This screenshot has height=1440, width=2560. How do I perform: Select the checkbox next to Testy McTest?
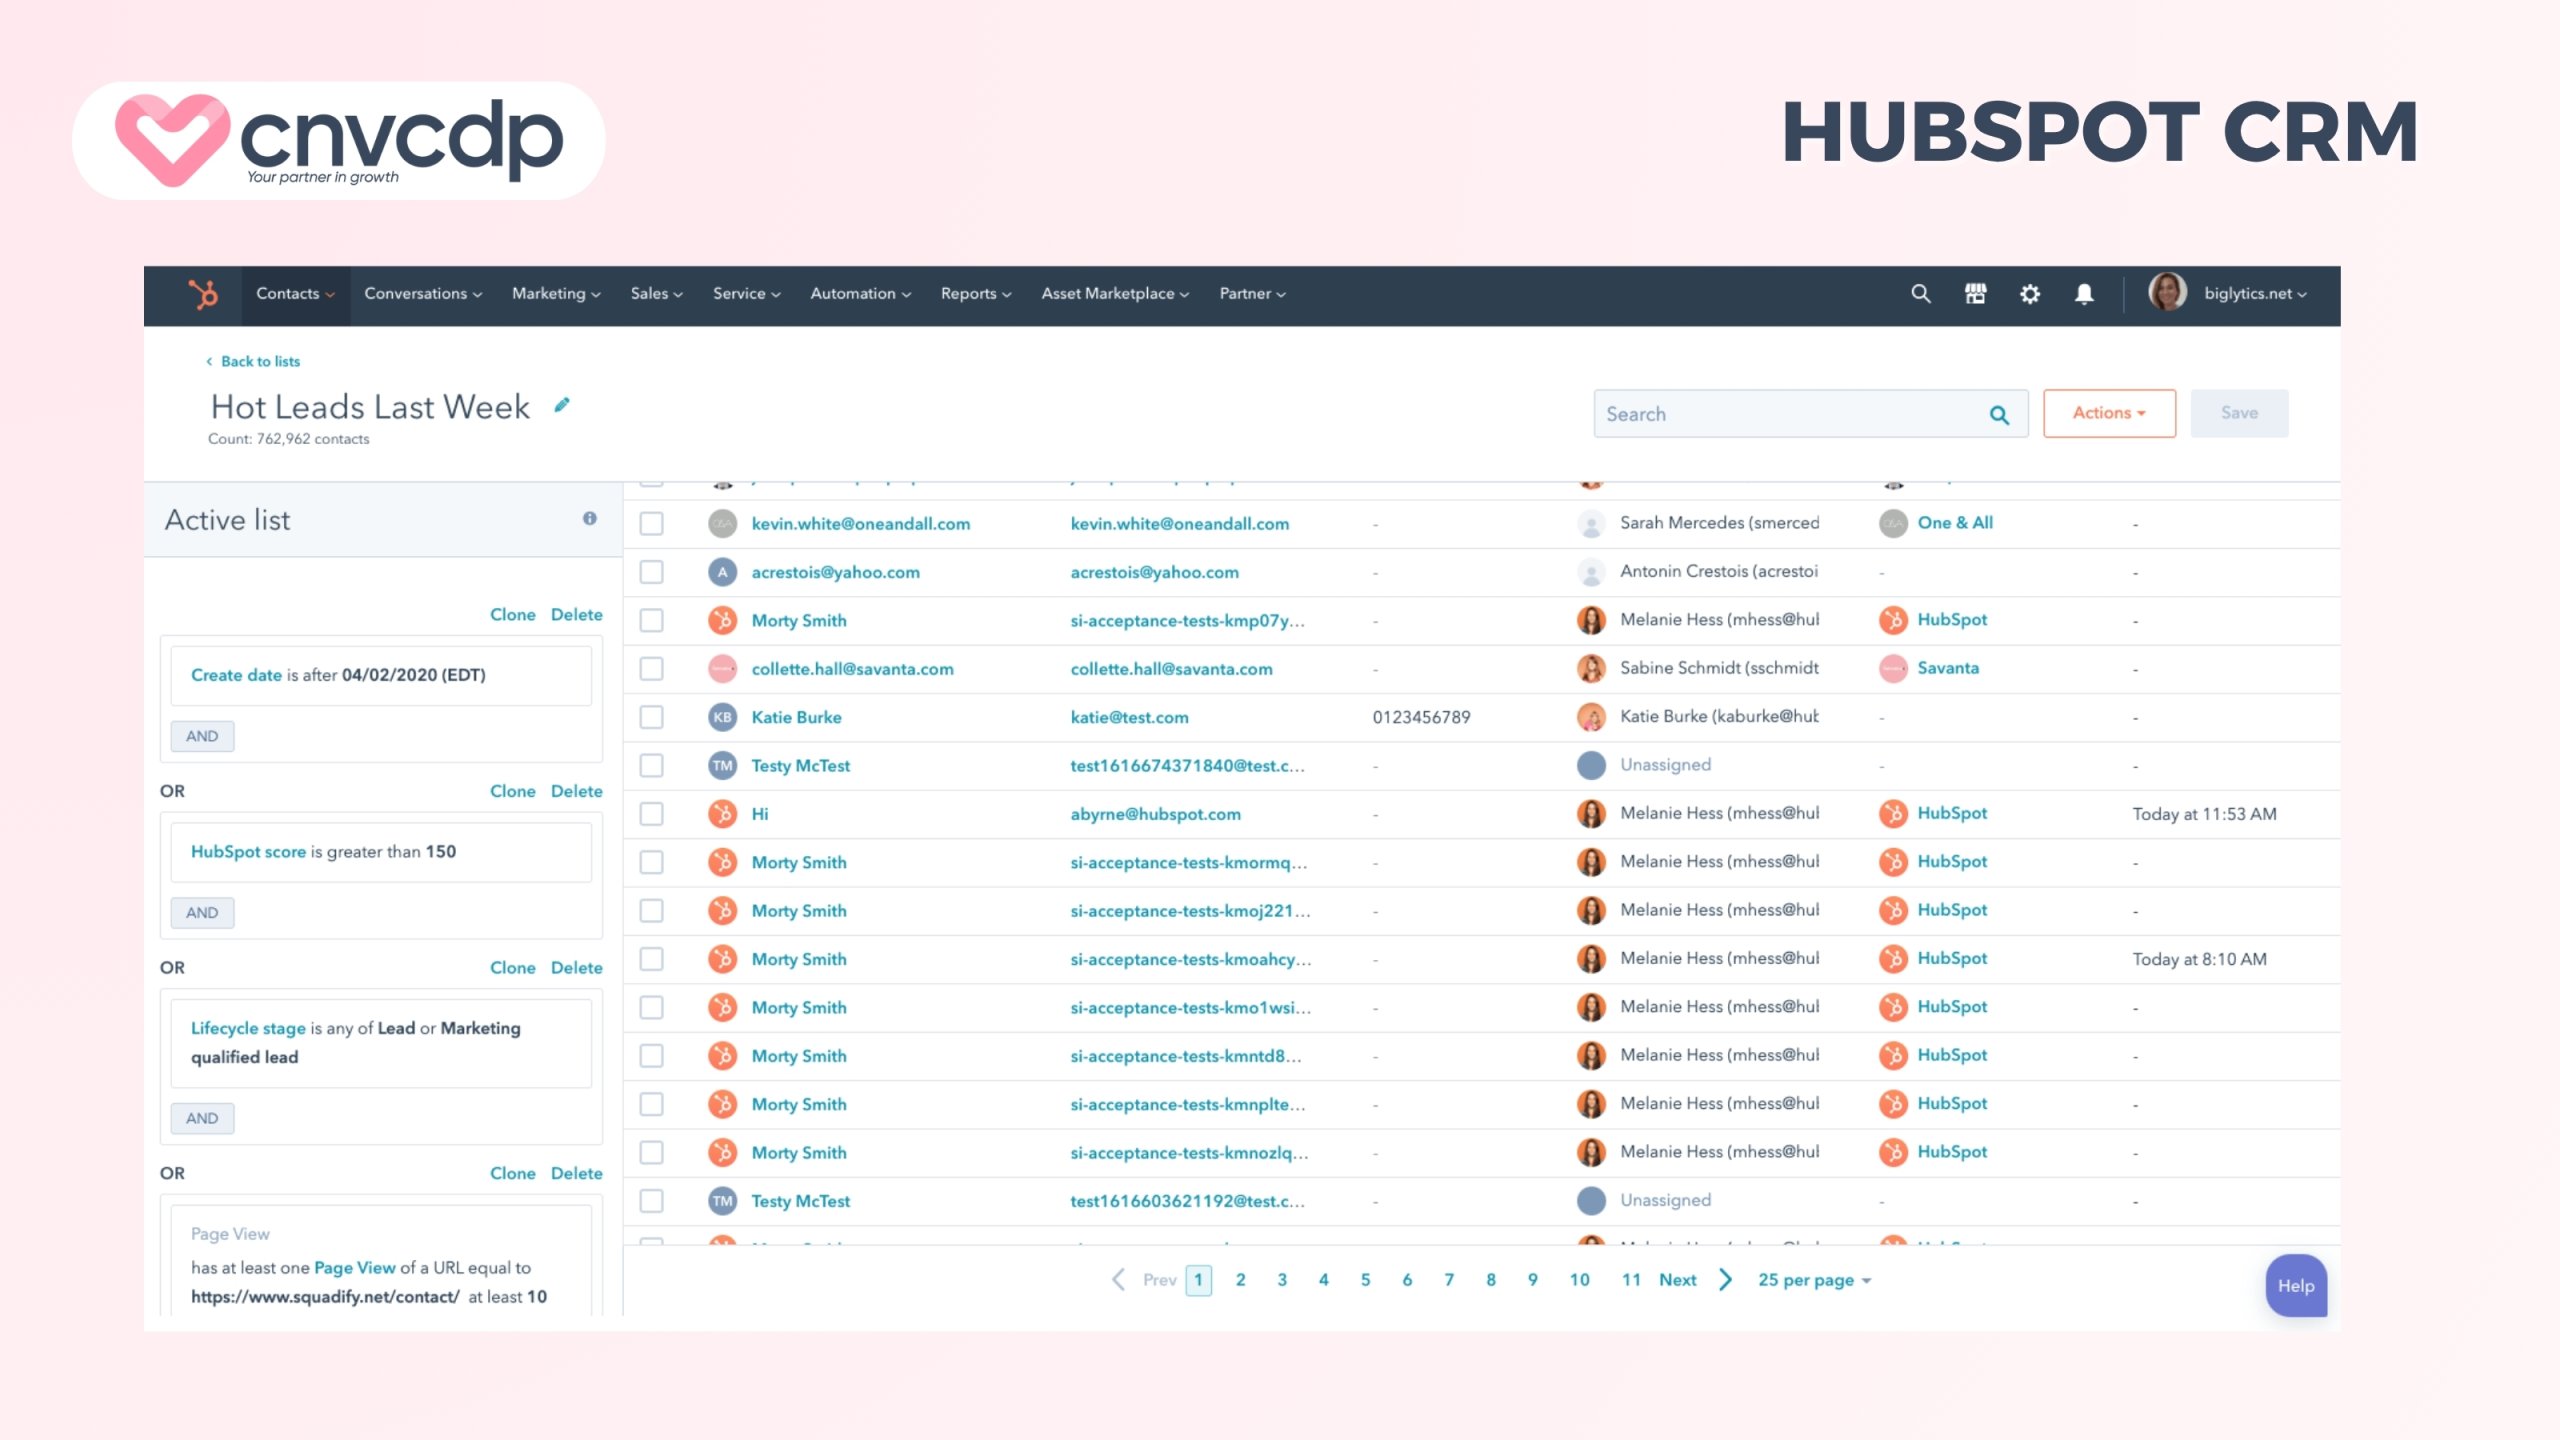click(x=652, y=765)
